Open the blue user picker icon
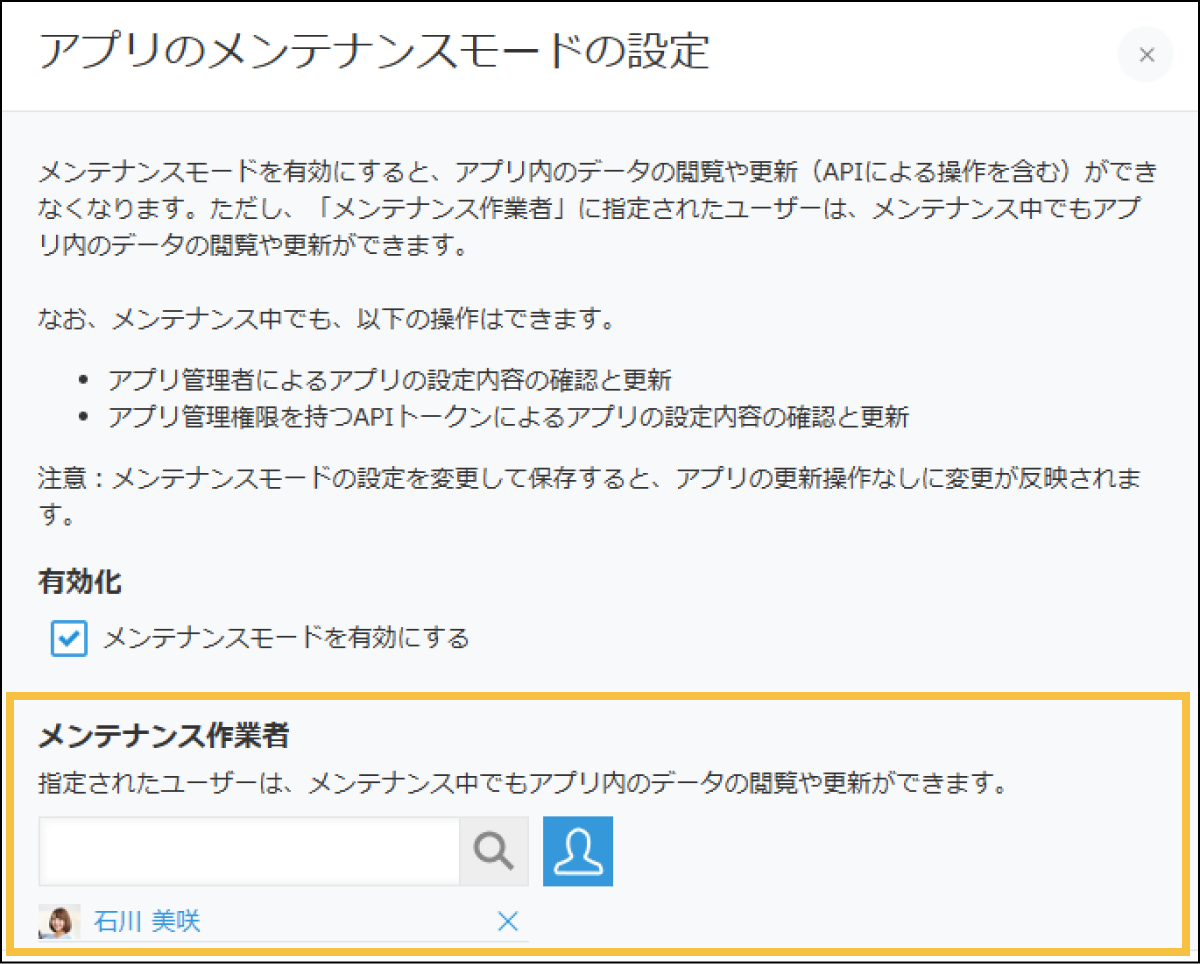Screen dimensions: 1200x964 coord(578,852)
